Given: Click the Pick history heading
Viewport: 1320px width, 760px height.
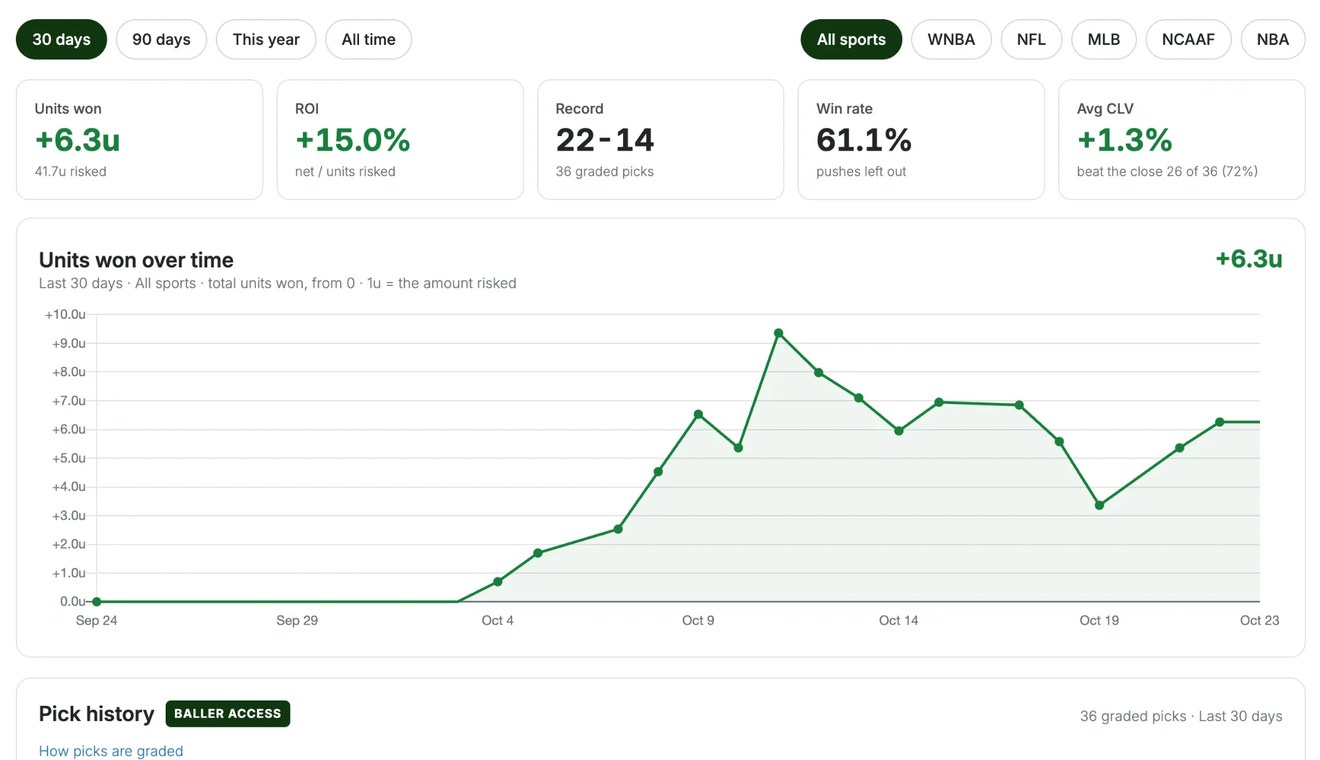Looking at the screenshot, I should tap(97, 714).
